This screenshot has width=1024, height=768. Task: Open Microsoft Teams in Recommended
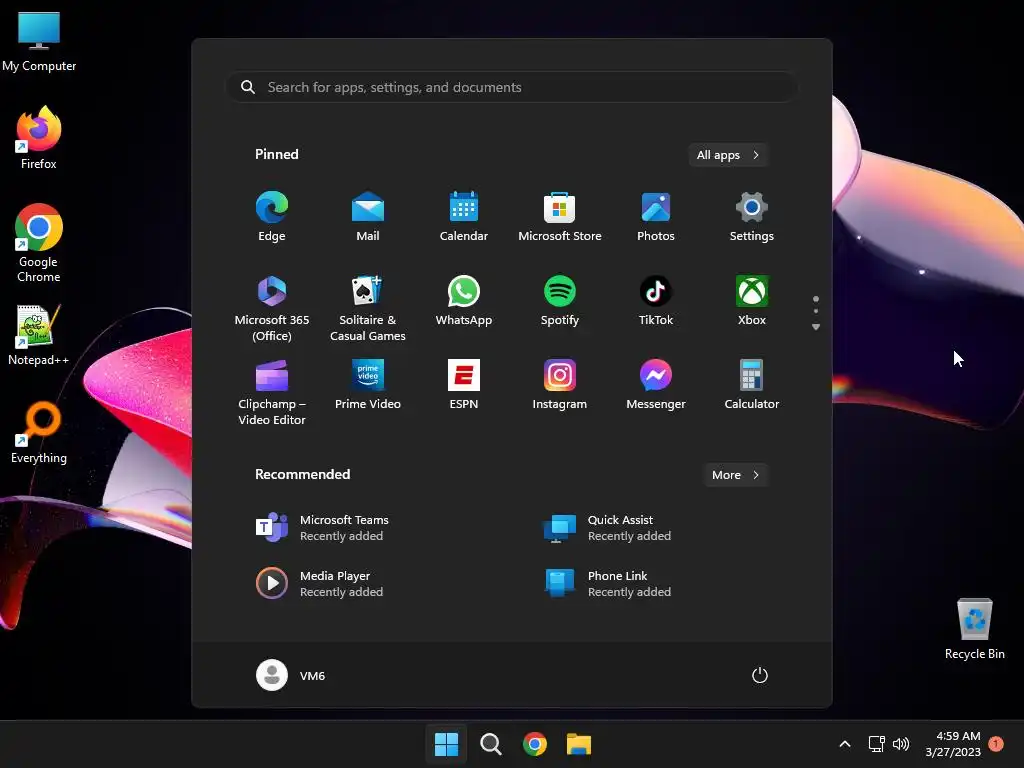click(x=322, y=528)
